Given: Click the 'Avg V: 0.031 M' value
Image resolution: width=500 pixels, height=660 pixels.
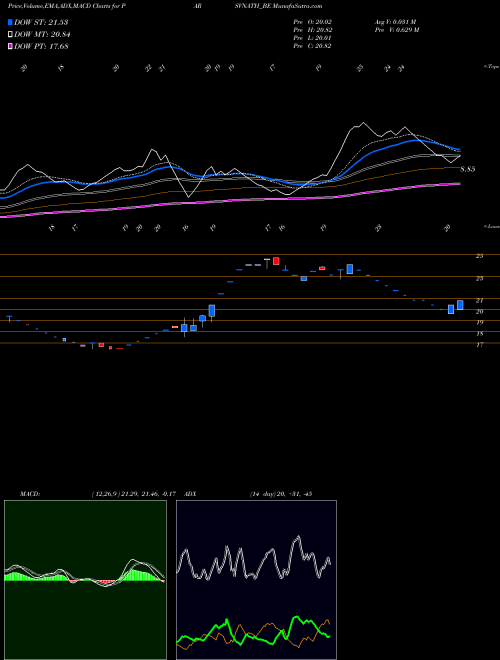Looking at the screenshot, I should click(x=396, y=22).
